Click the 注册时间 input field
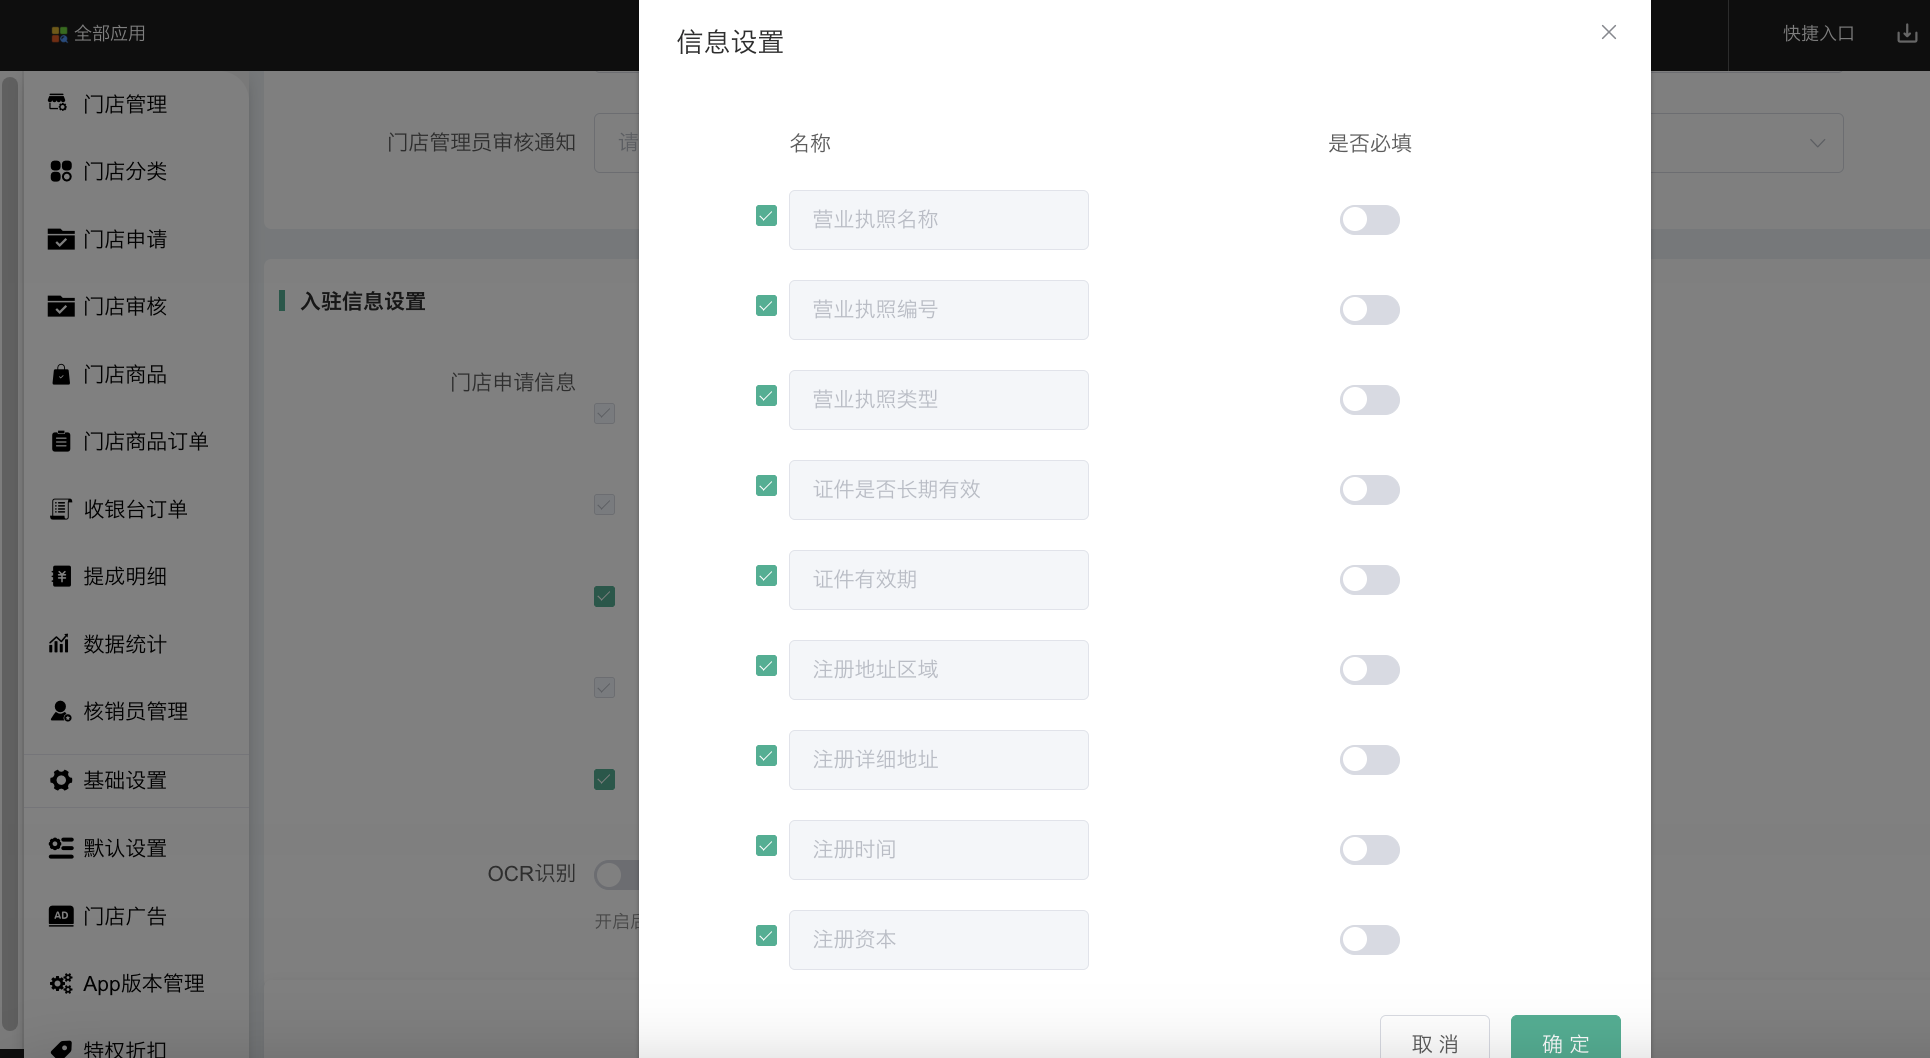This screenshot has height=1058, width=1930. 938,850
